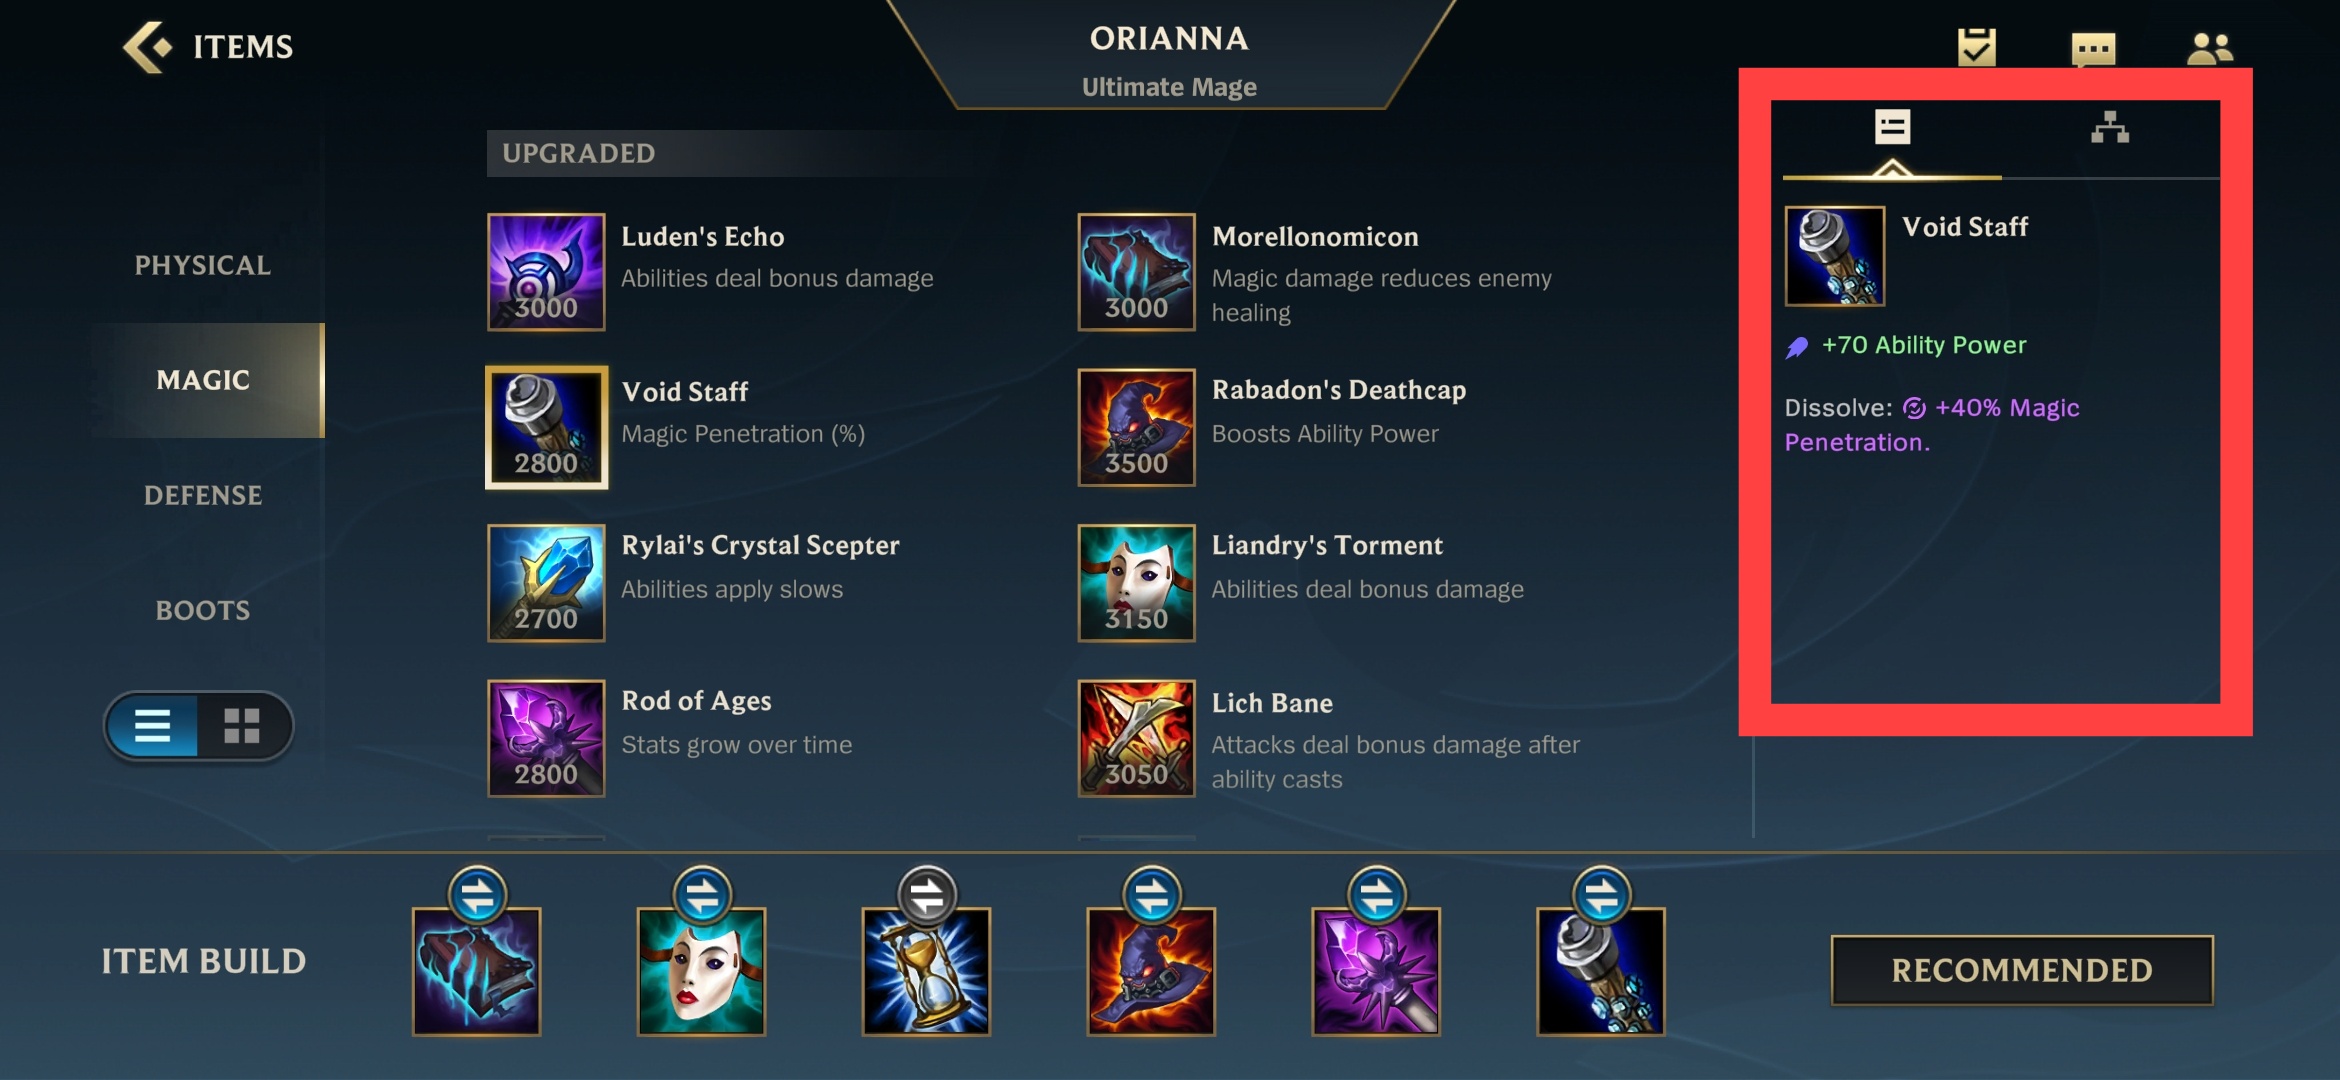2340x1080 pixels.
Task: Switch to grid view toggle
Action: (x=242, y=726)
